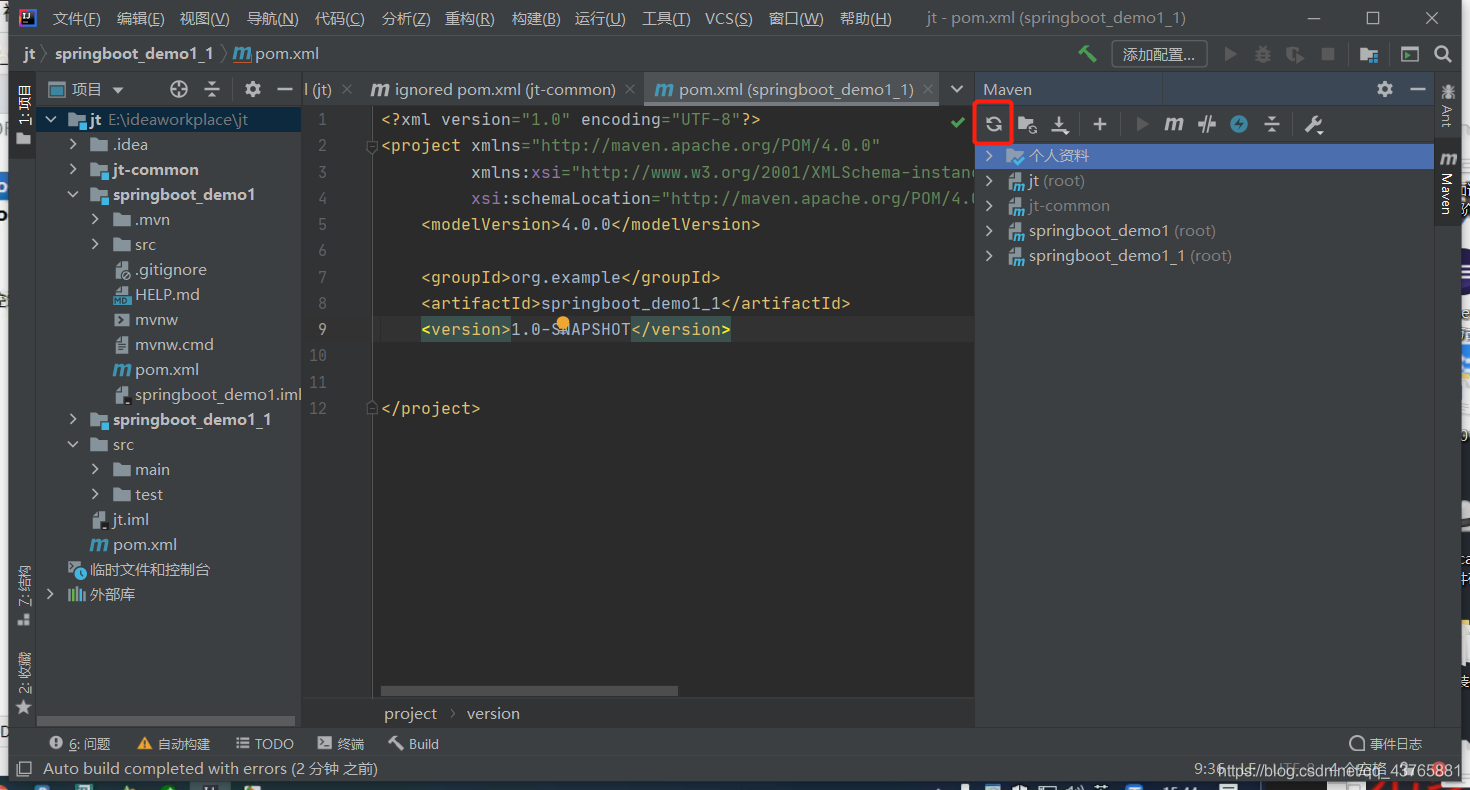Image resolution: width=1470 pixels, height=790 pixels.
Task: Click Execute Maven Goal 'm' icon
Action: [1174, 124]
